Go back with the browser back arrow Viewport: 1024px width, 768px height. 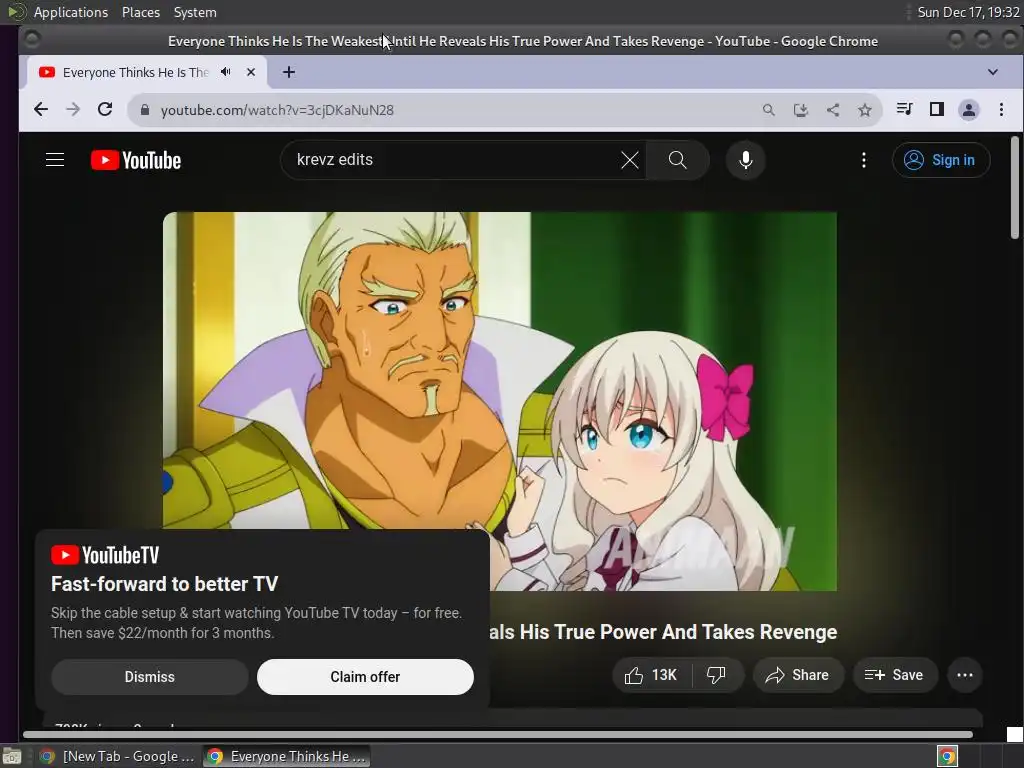[40, 110]
